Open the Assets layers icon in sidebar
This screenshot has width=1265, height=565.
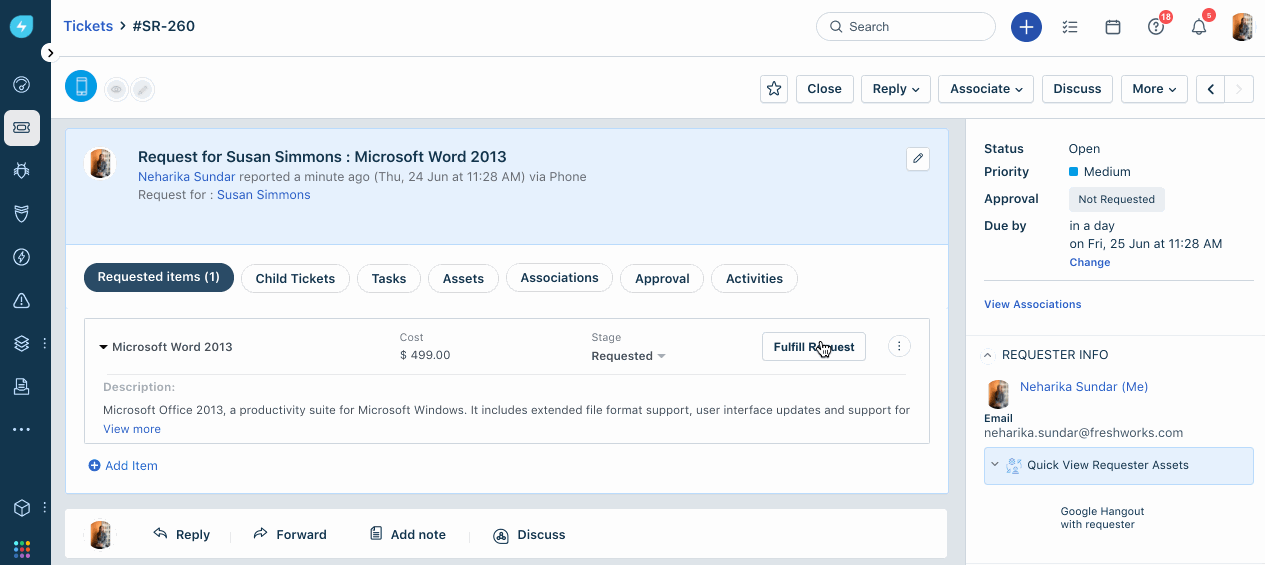pos(22,343)
